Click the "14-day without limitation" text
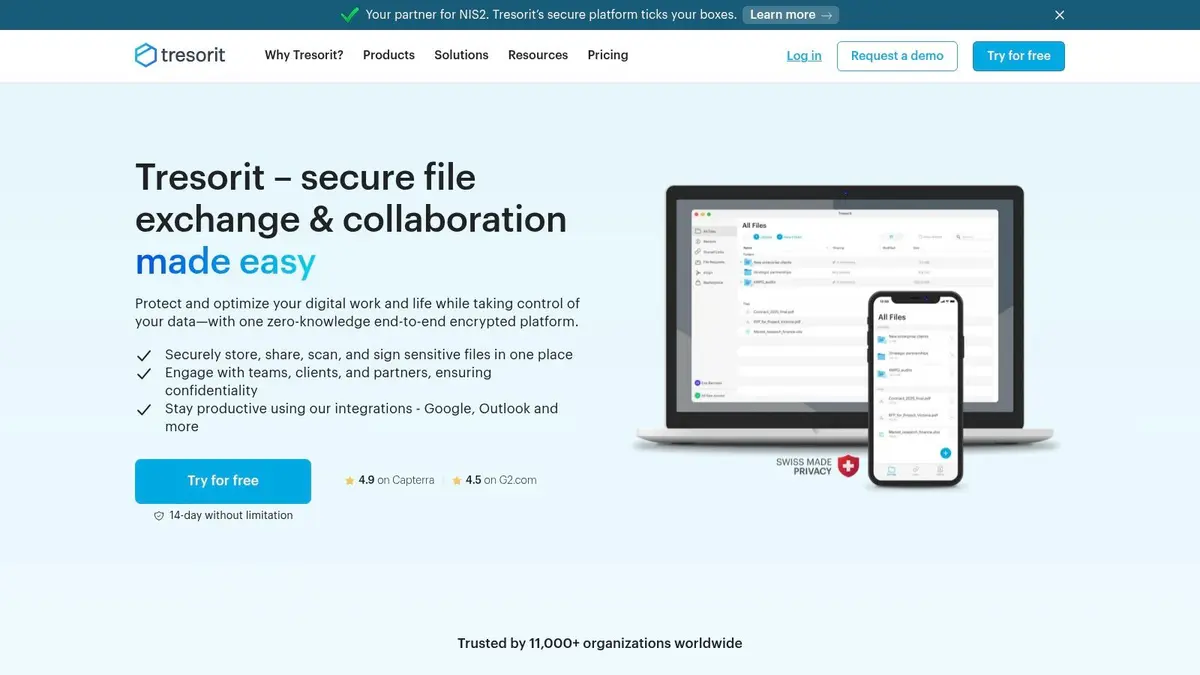The height and width of the screenshot is (675, 1200). coord(231,516)
